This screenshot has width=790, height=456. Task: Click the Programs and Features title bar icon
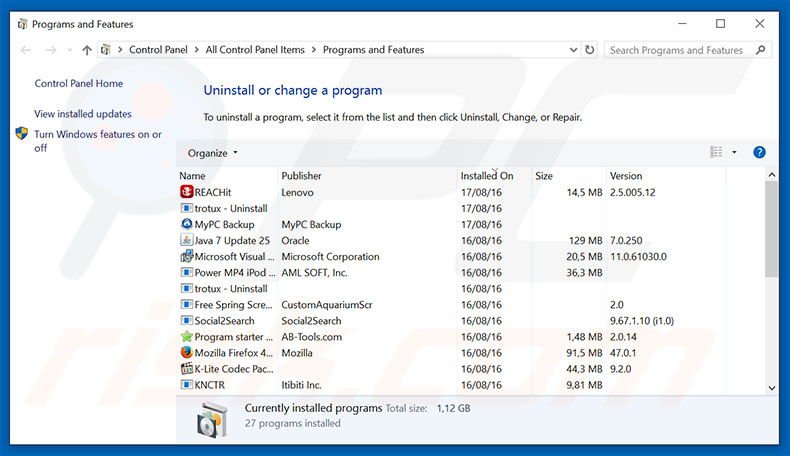click(x=22, y=24)
